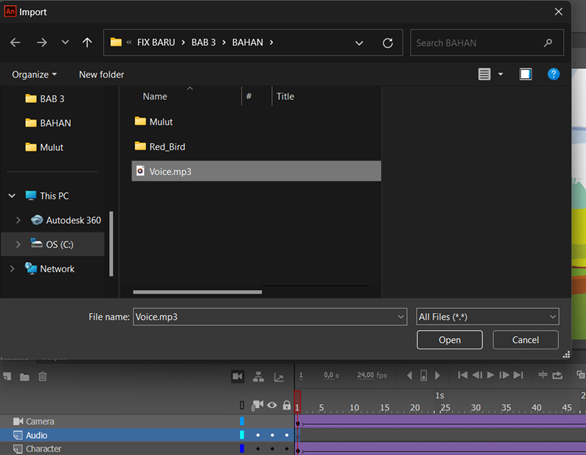Click the new folder icon in timeline
Screen dimensions: 586x455
25,377
